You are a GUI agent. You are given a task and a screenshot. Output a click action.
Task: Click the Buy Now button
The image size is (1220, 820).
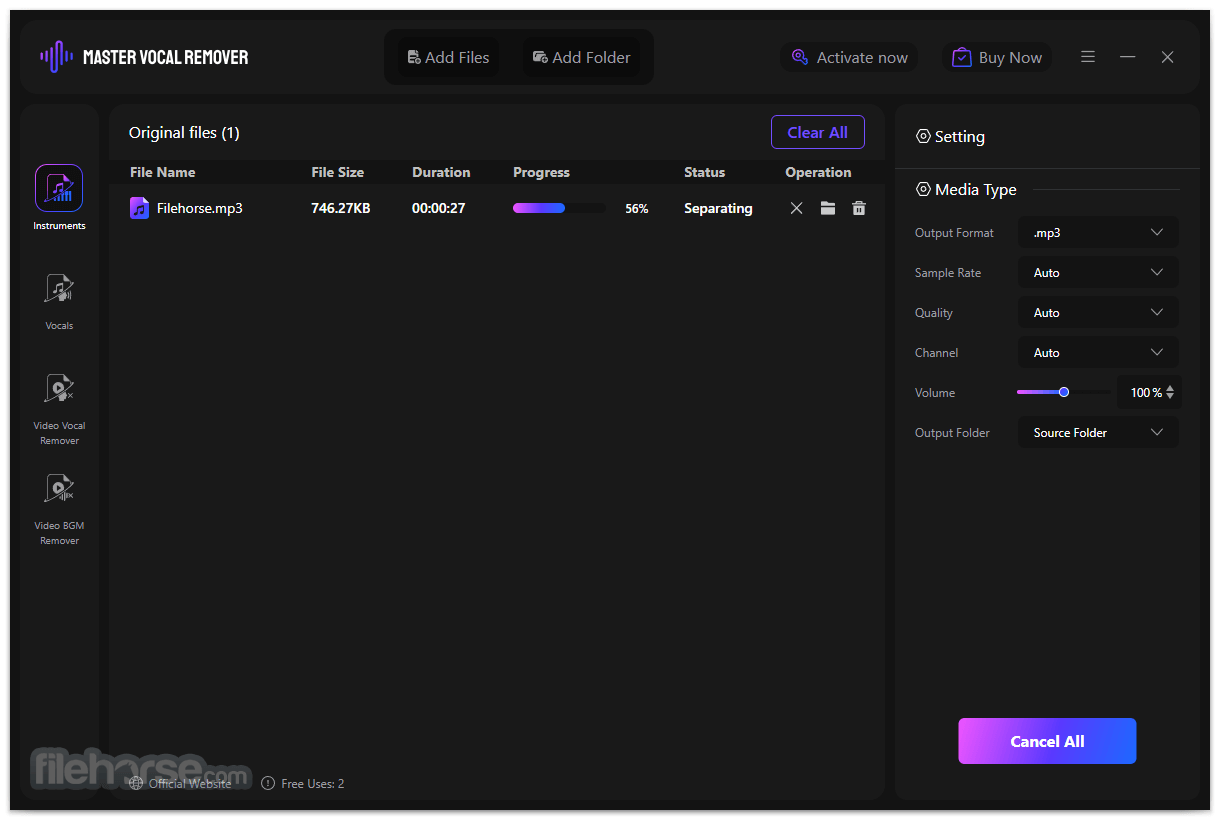coord(997,57)
